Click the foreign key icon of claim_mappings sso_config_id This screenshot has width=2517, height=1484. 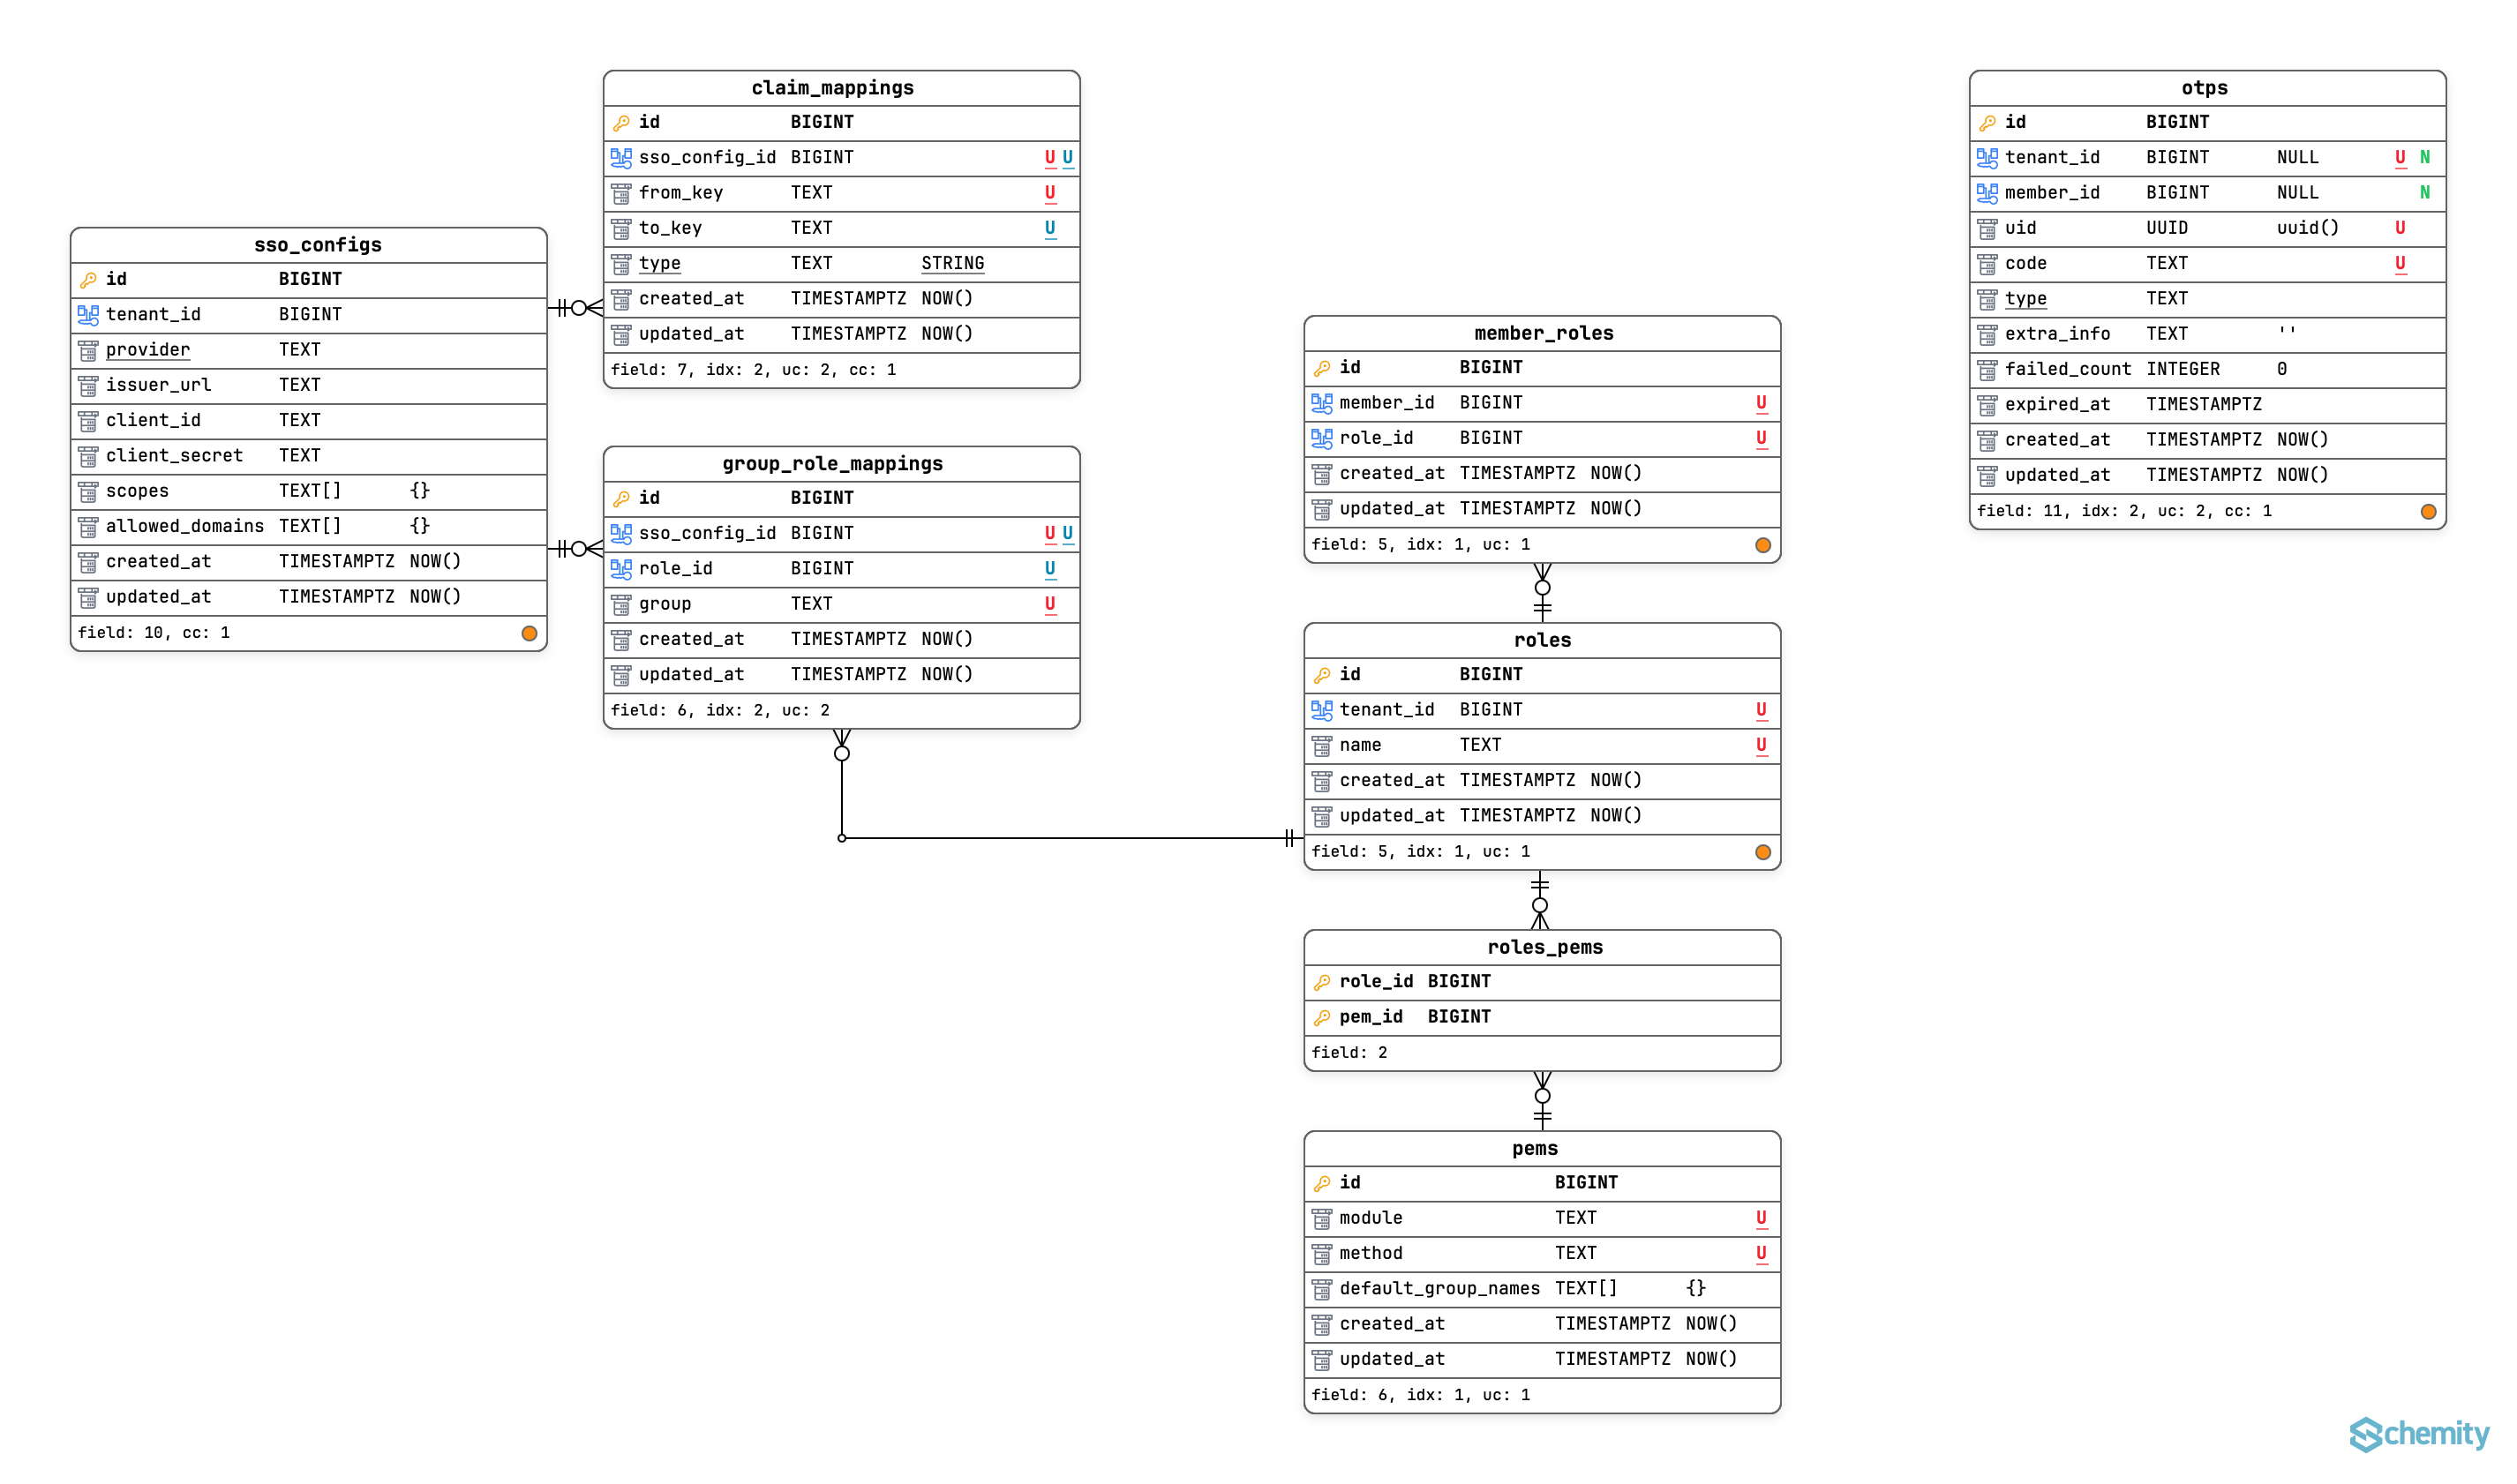621,158
